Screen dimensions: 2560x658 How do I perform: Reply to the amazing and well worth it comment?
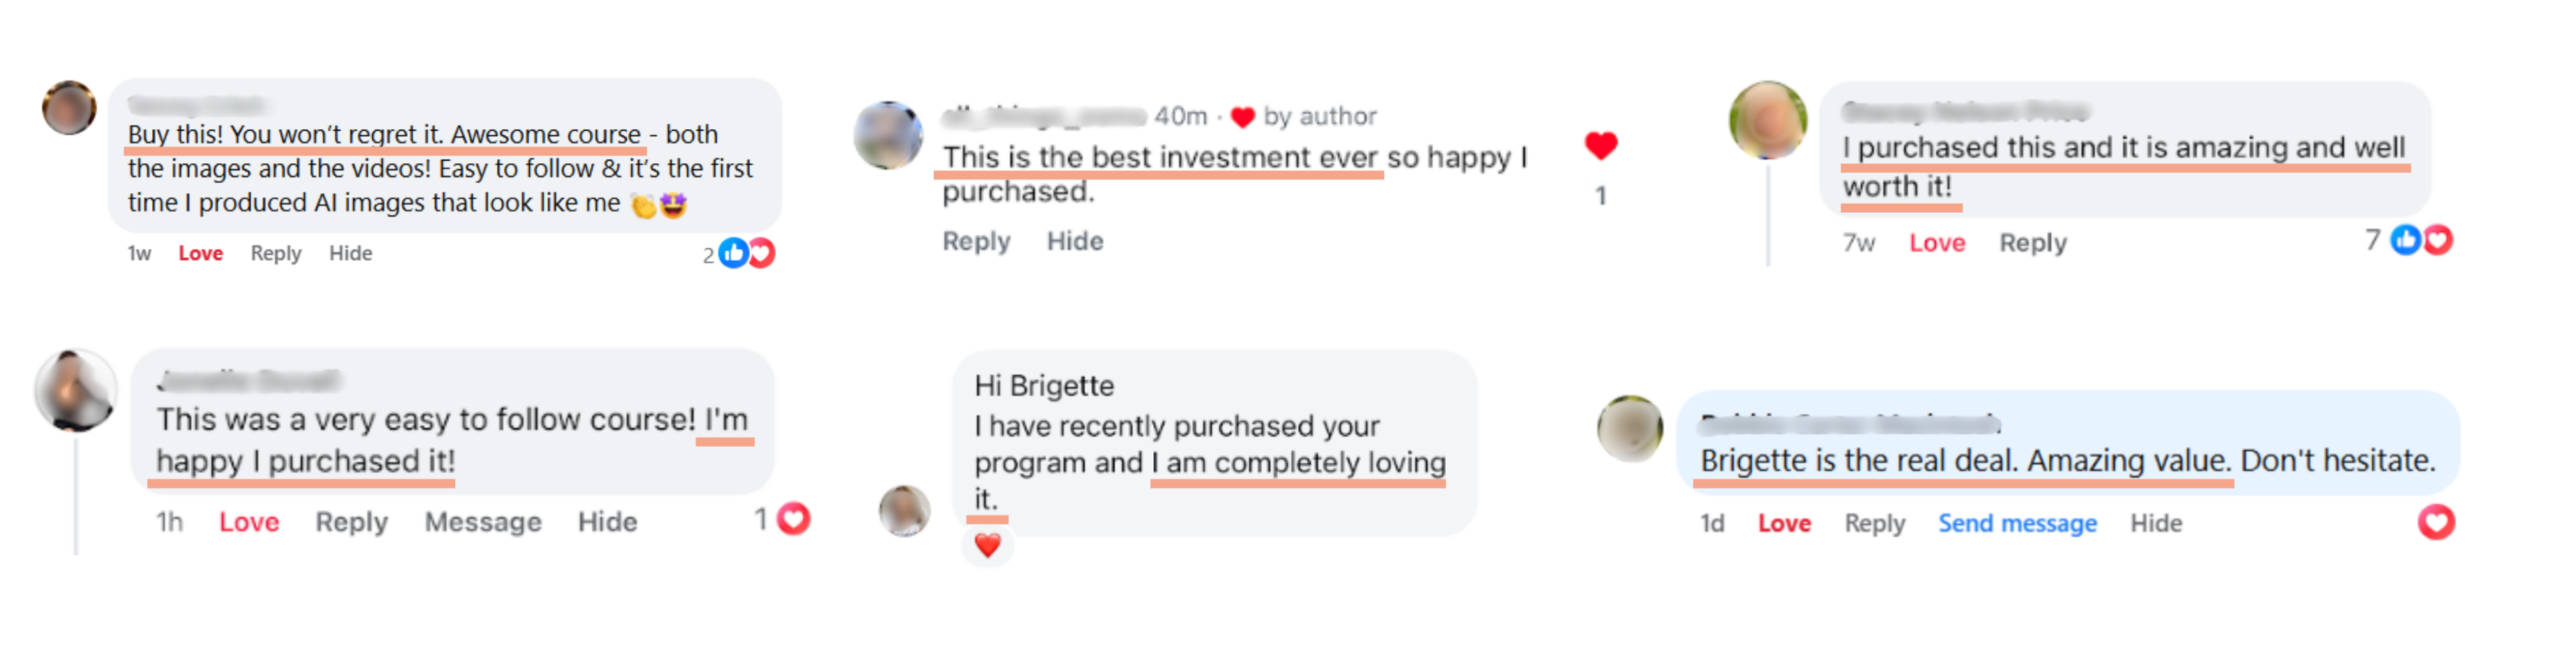2032,243
